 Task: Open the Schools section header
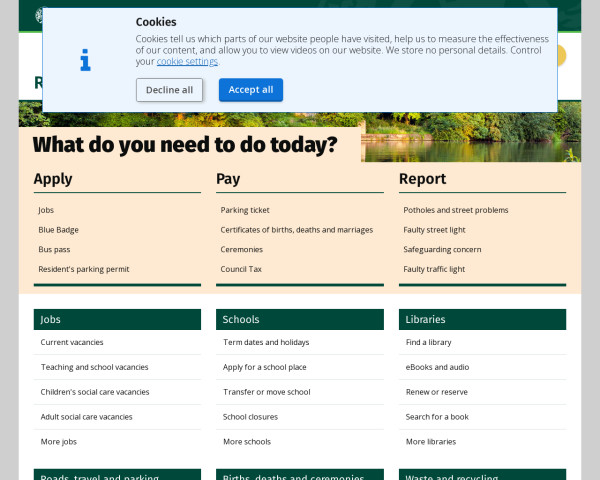tap(241, 320)
